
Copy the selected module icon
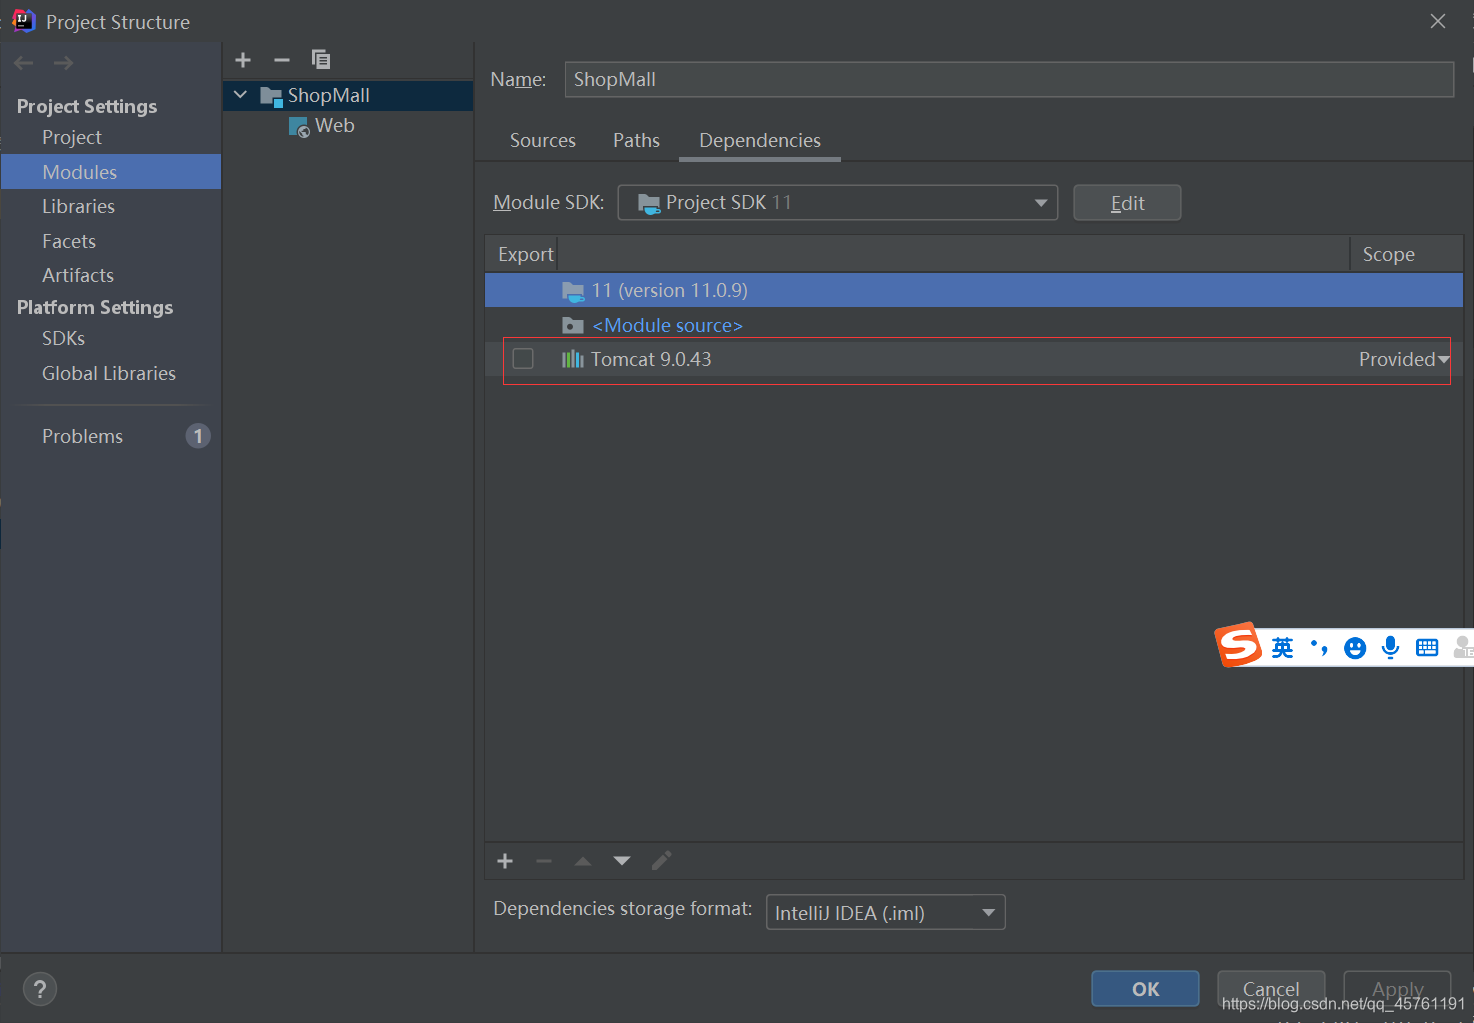(x=321, y=60)
